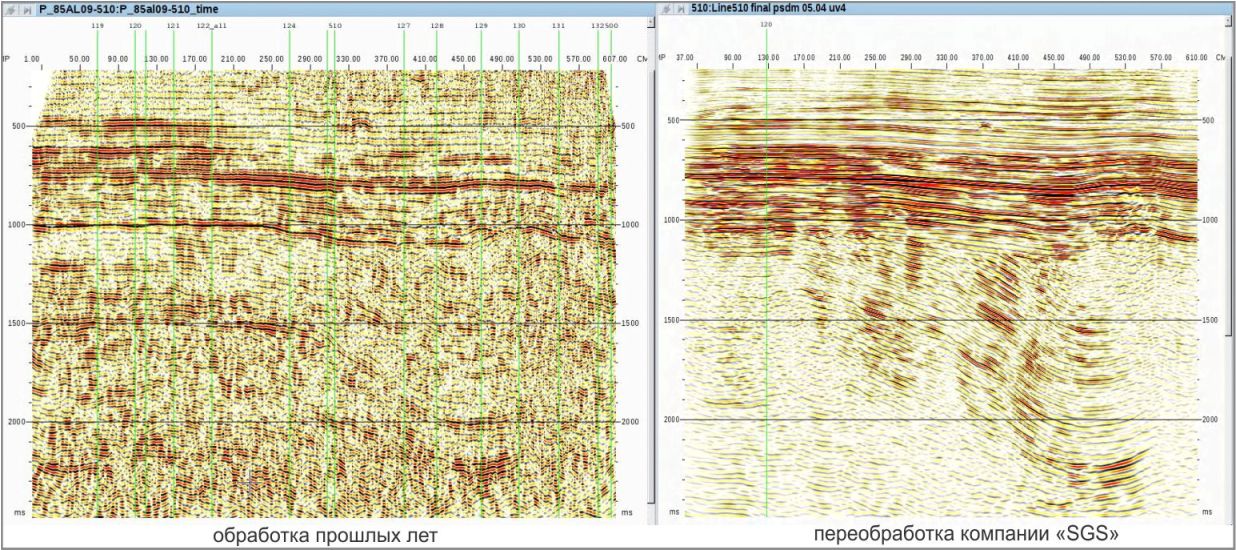Click the pin icon in Line510 panel title
1236x550 pixels.
pos(665,9)
